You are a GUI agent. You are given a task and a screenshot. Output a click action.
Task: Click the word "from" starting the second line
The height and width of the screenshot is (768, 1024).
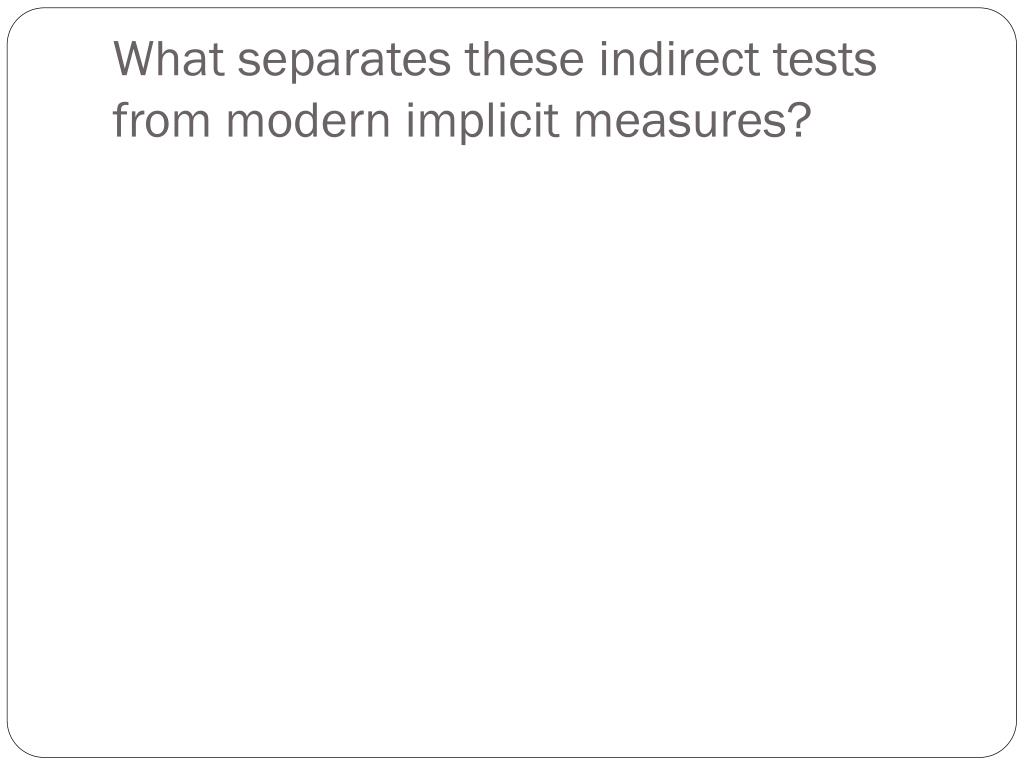pyautogui.click(x=161, y=120)
